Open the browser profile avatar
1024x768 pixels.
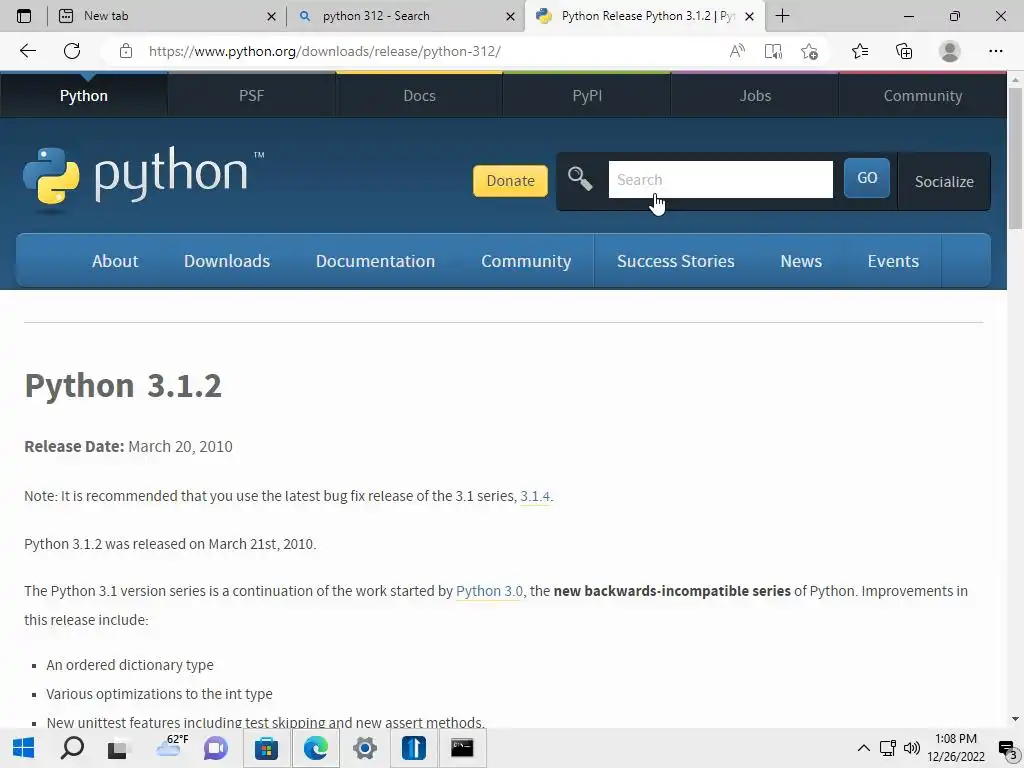click(950, 51)
